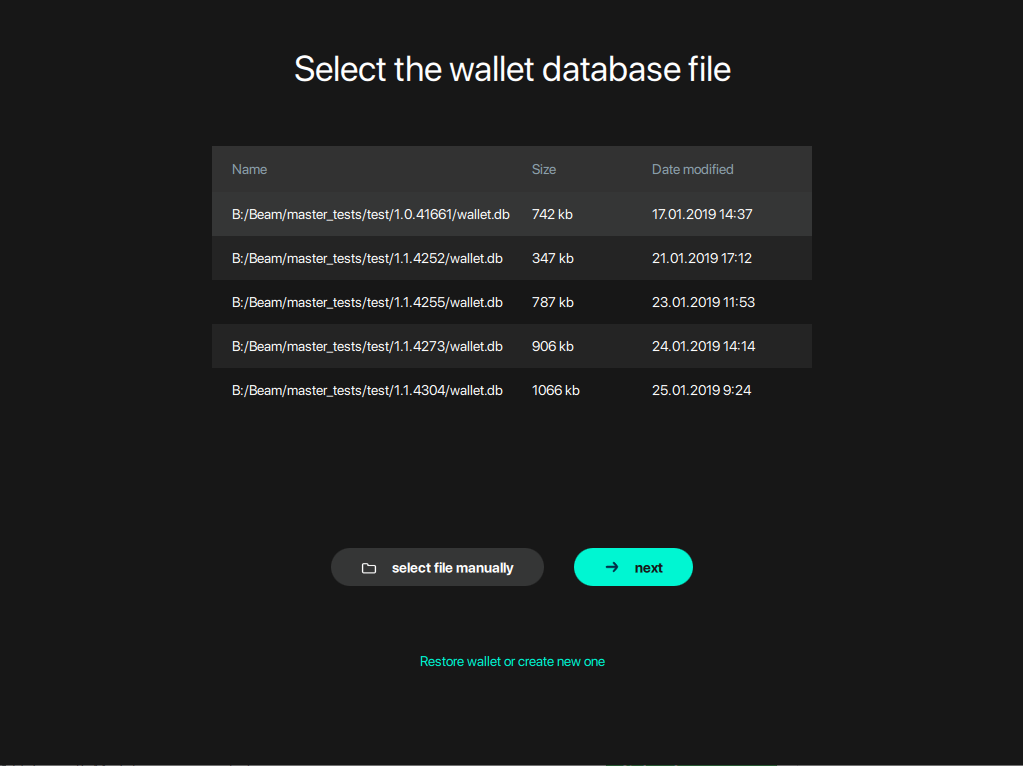Click date 21.01.2019 17:12

[x=701, y=258]
